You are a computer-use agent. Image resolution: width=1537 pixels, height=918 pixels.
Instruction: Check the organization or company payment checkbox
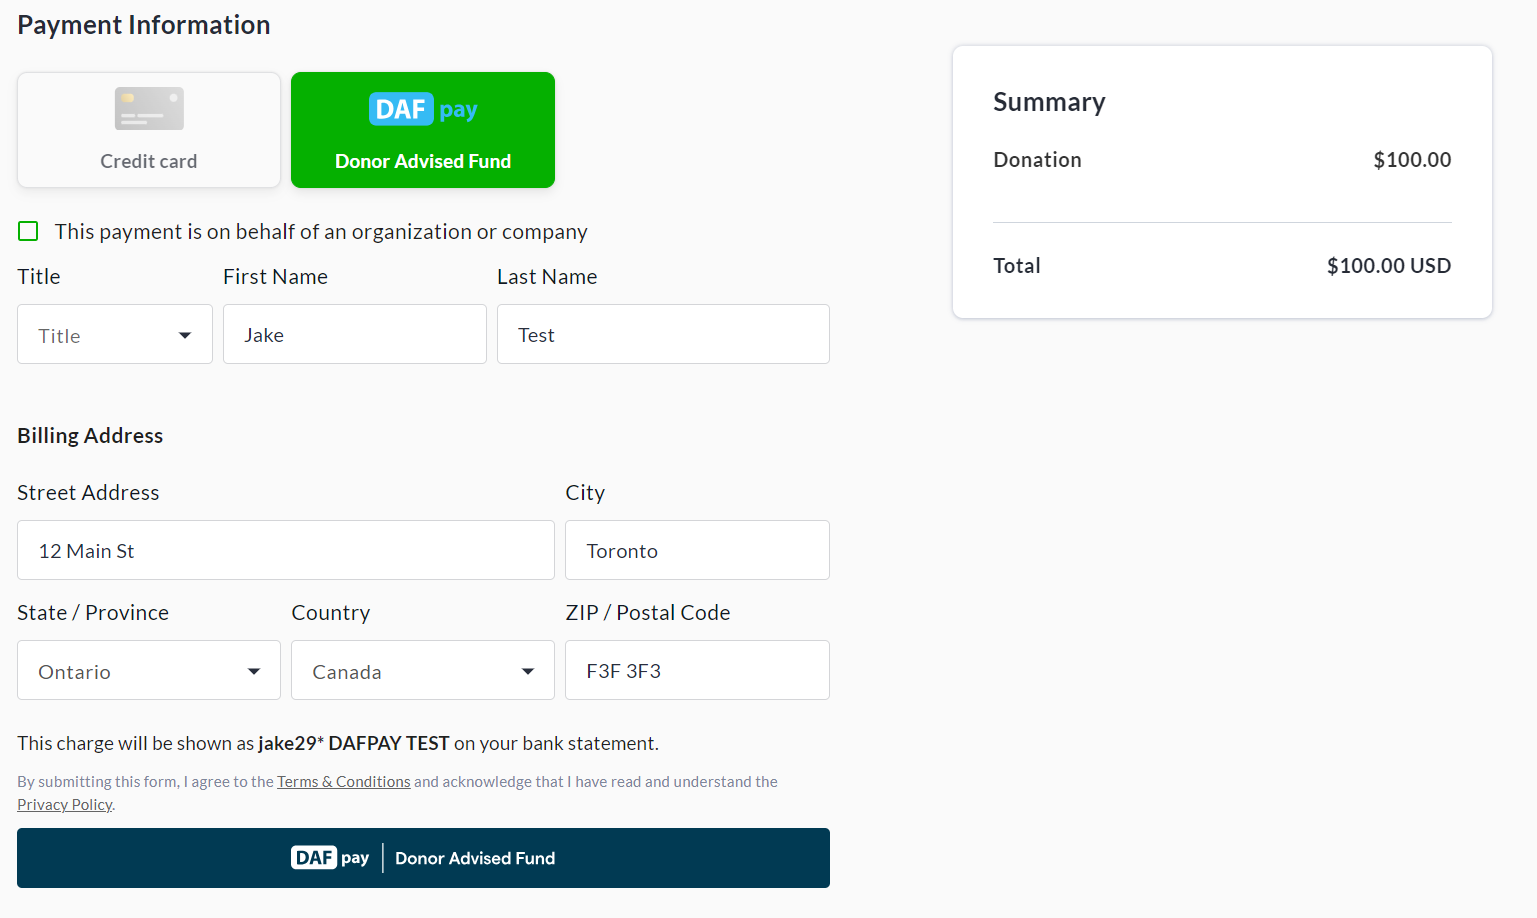point(28,232)
